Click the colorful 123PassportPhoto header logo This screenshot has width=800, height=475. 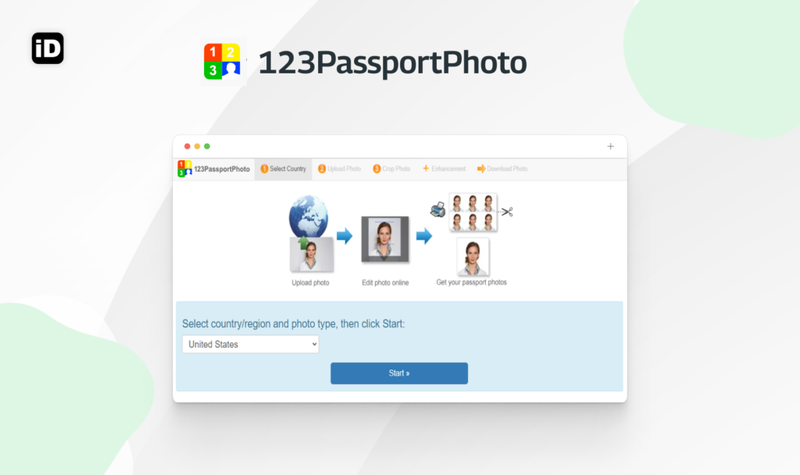pyautogui.click(x=222, y=62)
